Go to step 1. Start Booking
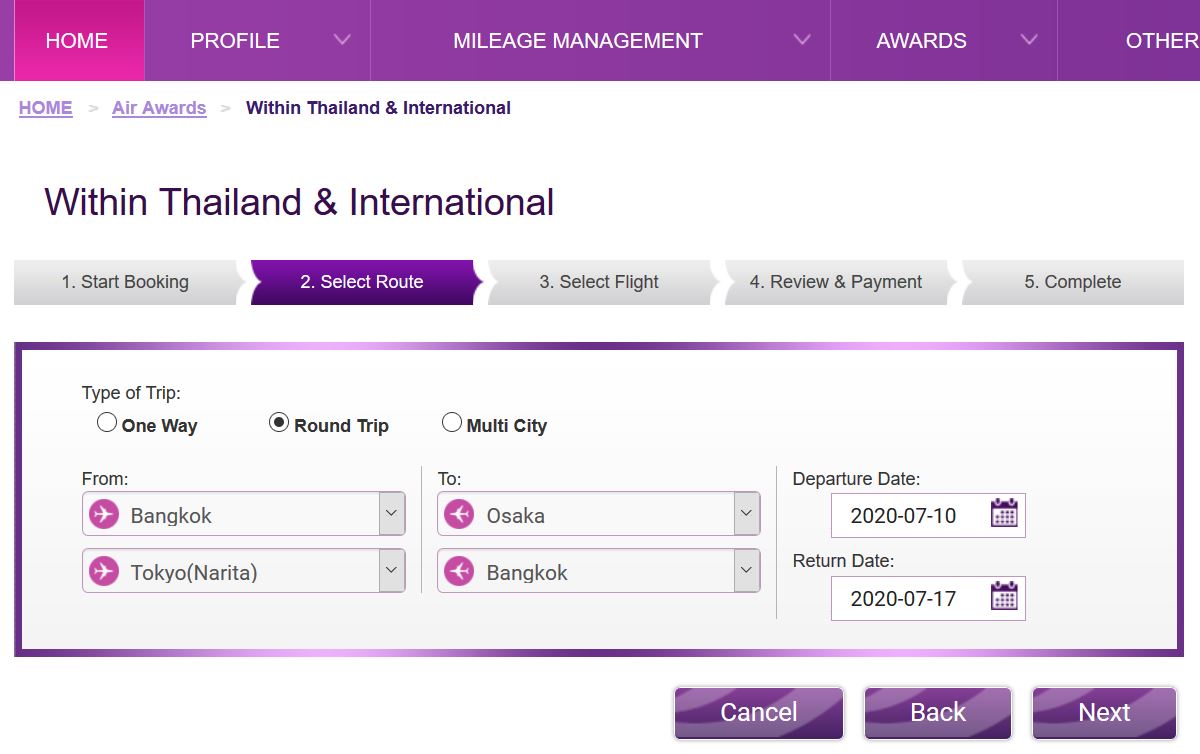 click(125, 282)
